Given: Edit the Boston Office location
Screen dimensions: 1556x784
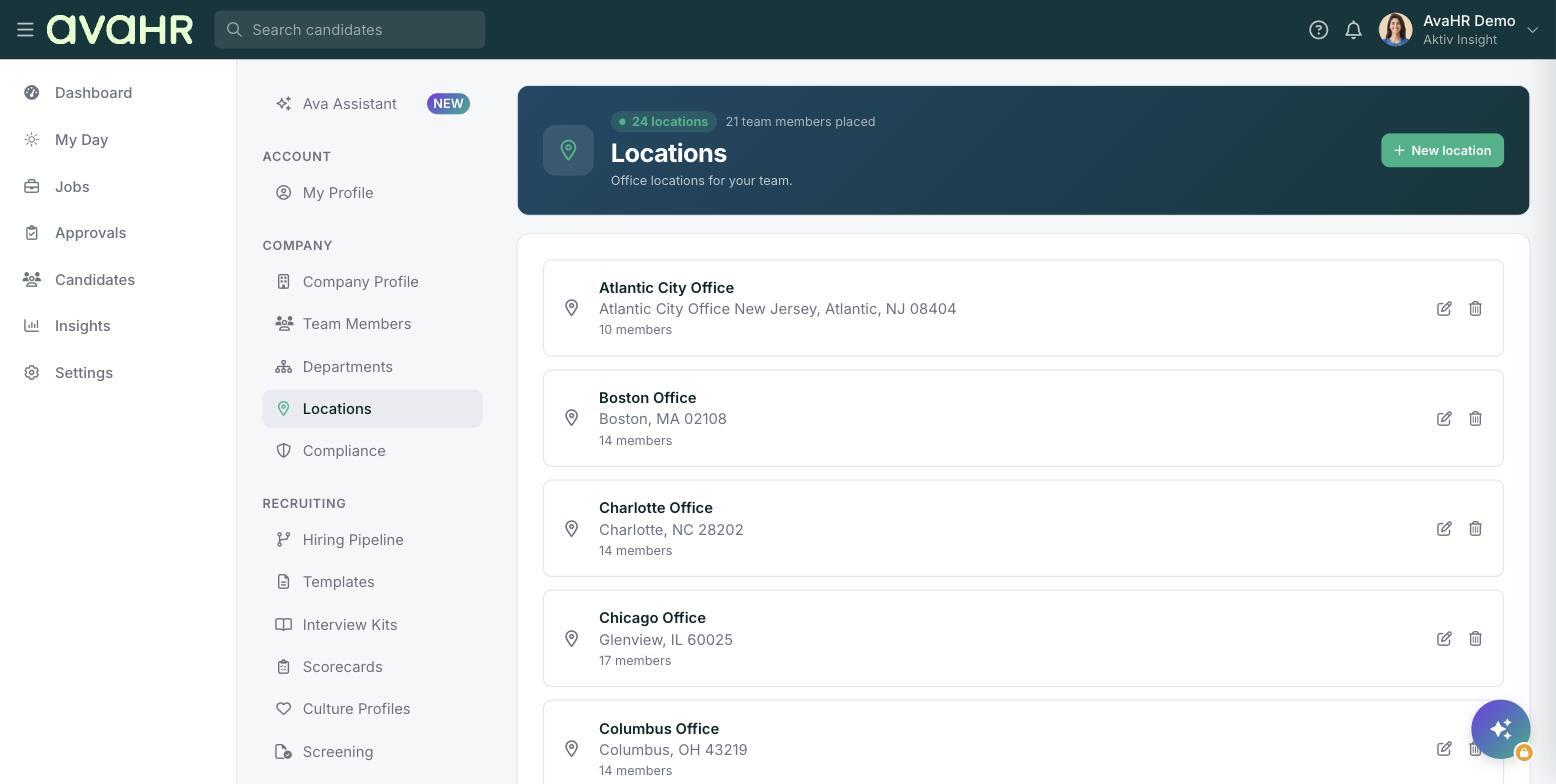Looking at the screenshot, I should (1444, 419).
